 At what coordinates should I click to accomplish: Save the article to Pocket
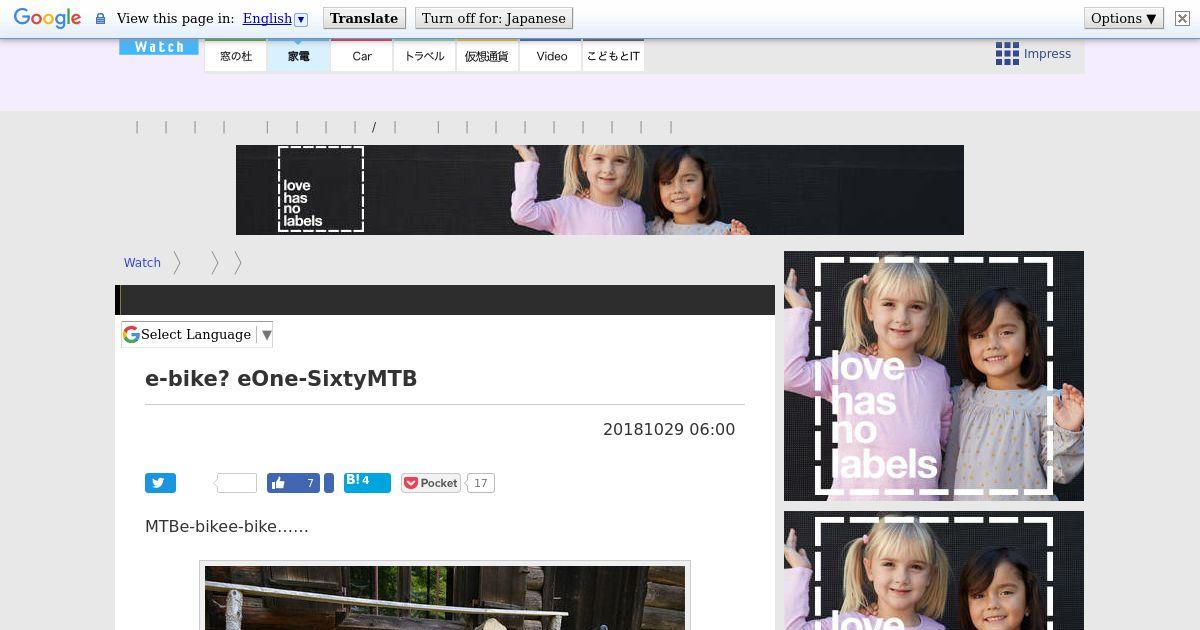[x=431, y=483]
